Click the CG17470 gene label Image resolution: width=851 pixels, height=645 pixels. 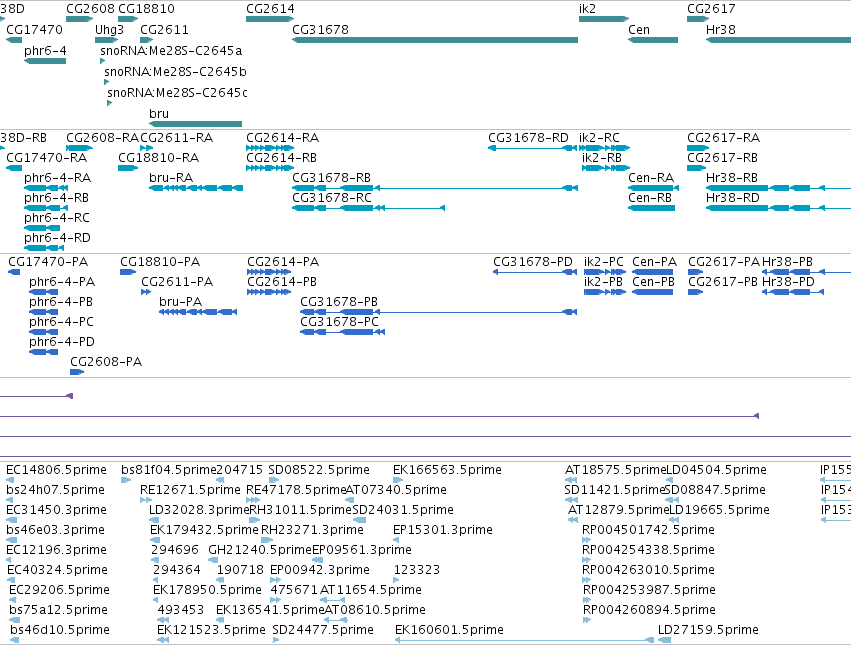(34, 29)
